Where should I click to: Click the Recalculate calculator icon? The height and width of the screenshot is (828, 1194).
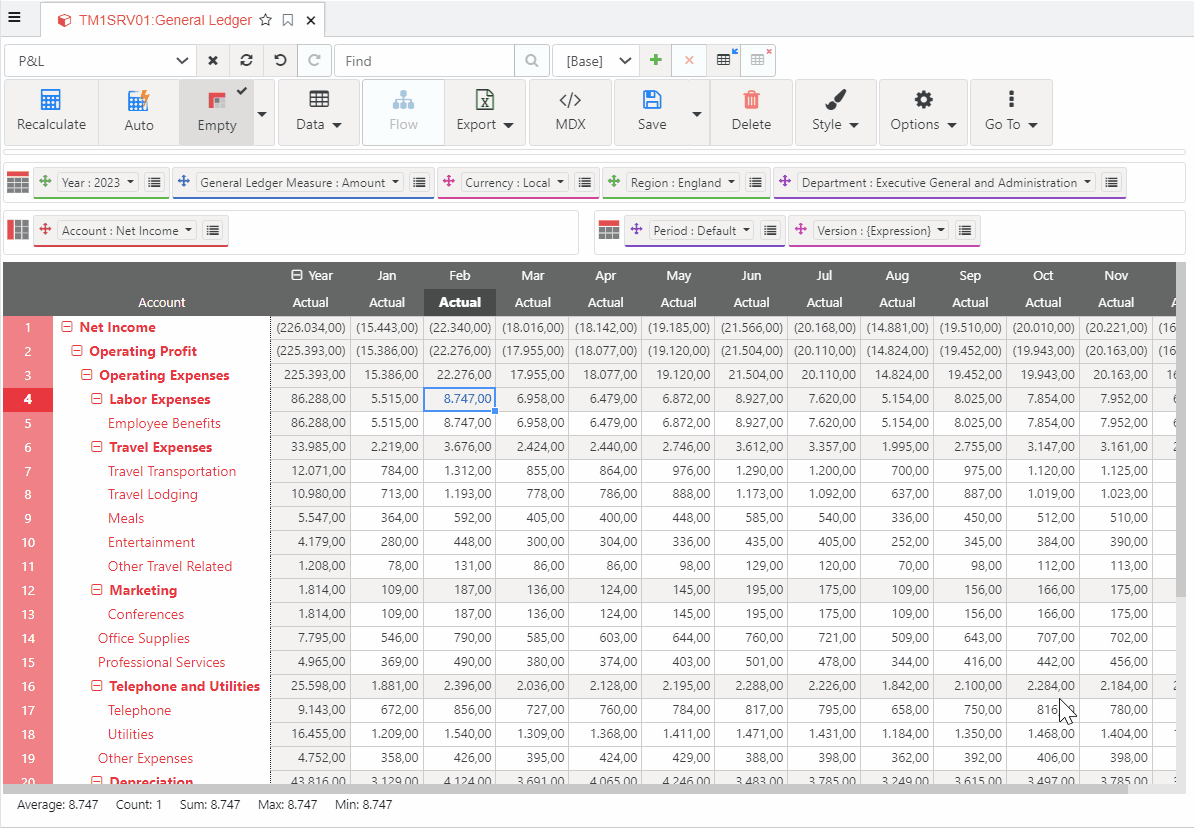click(51, 101)
